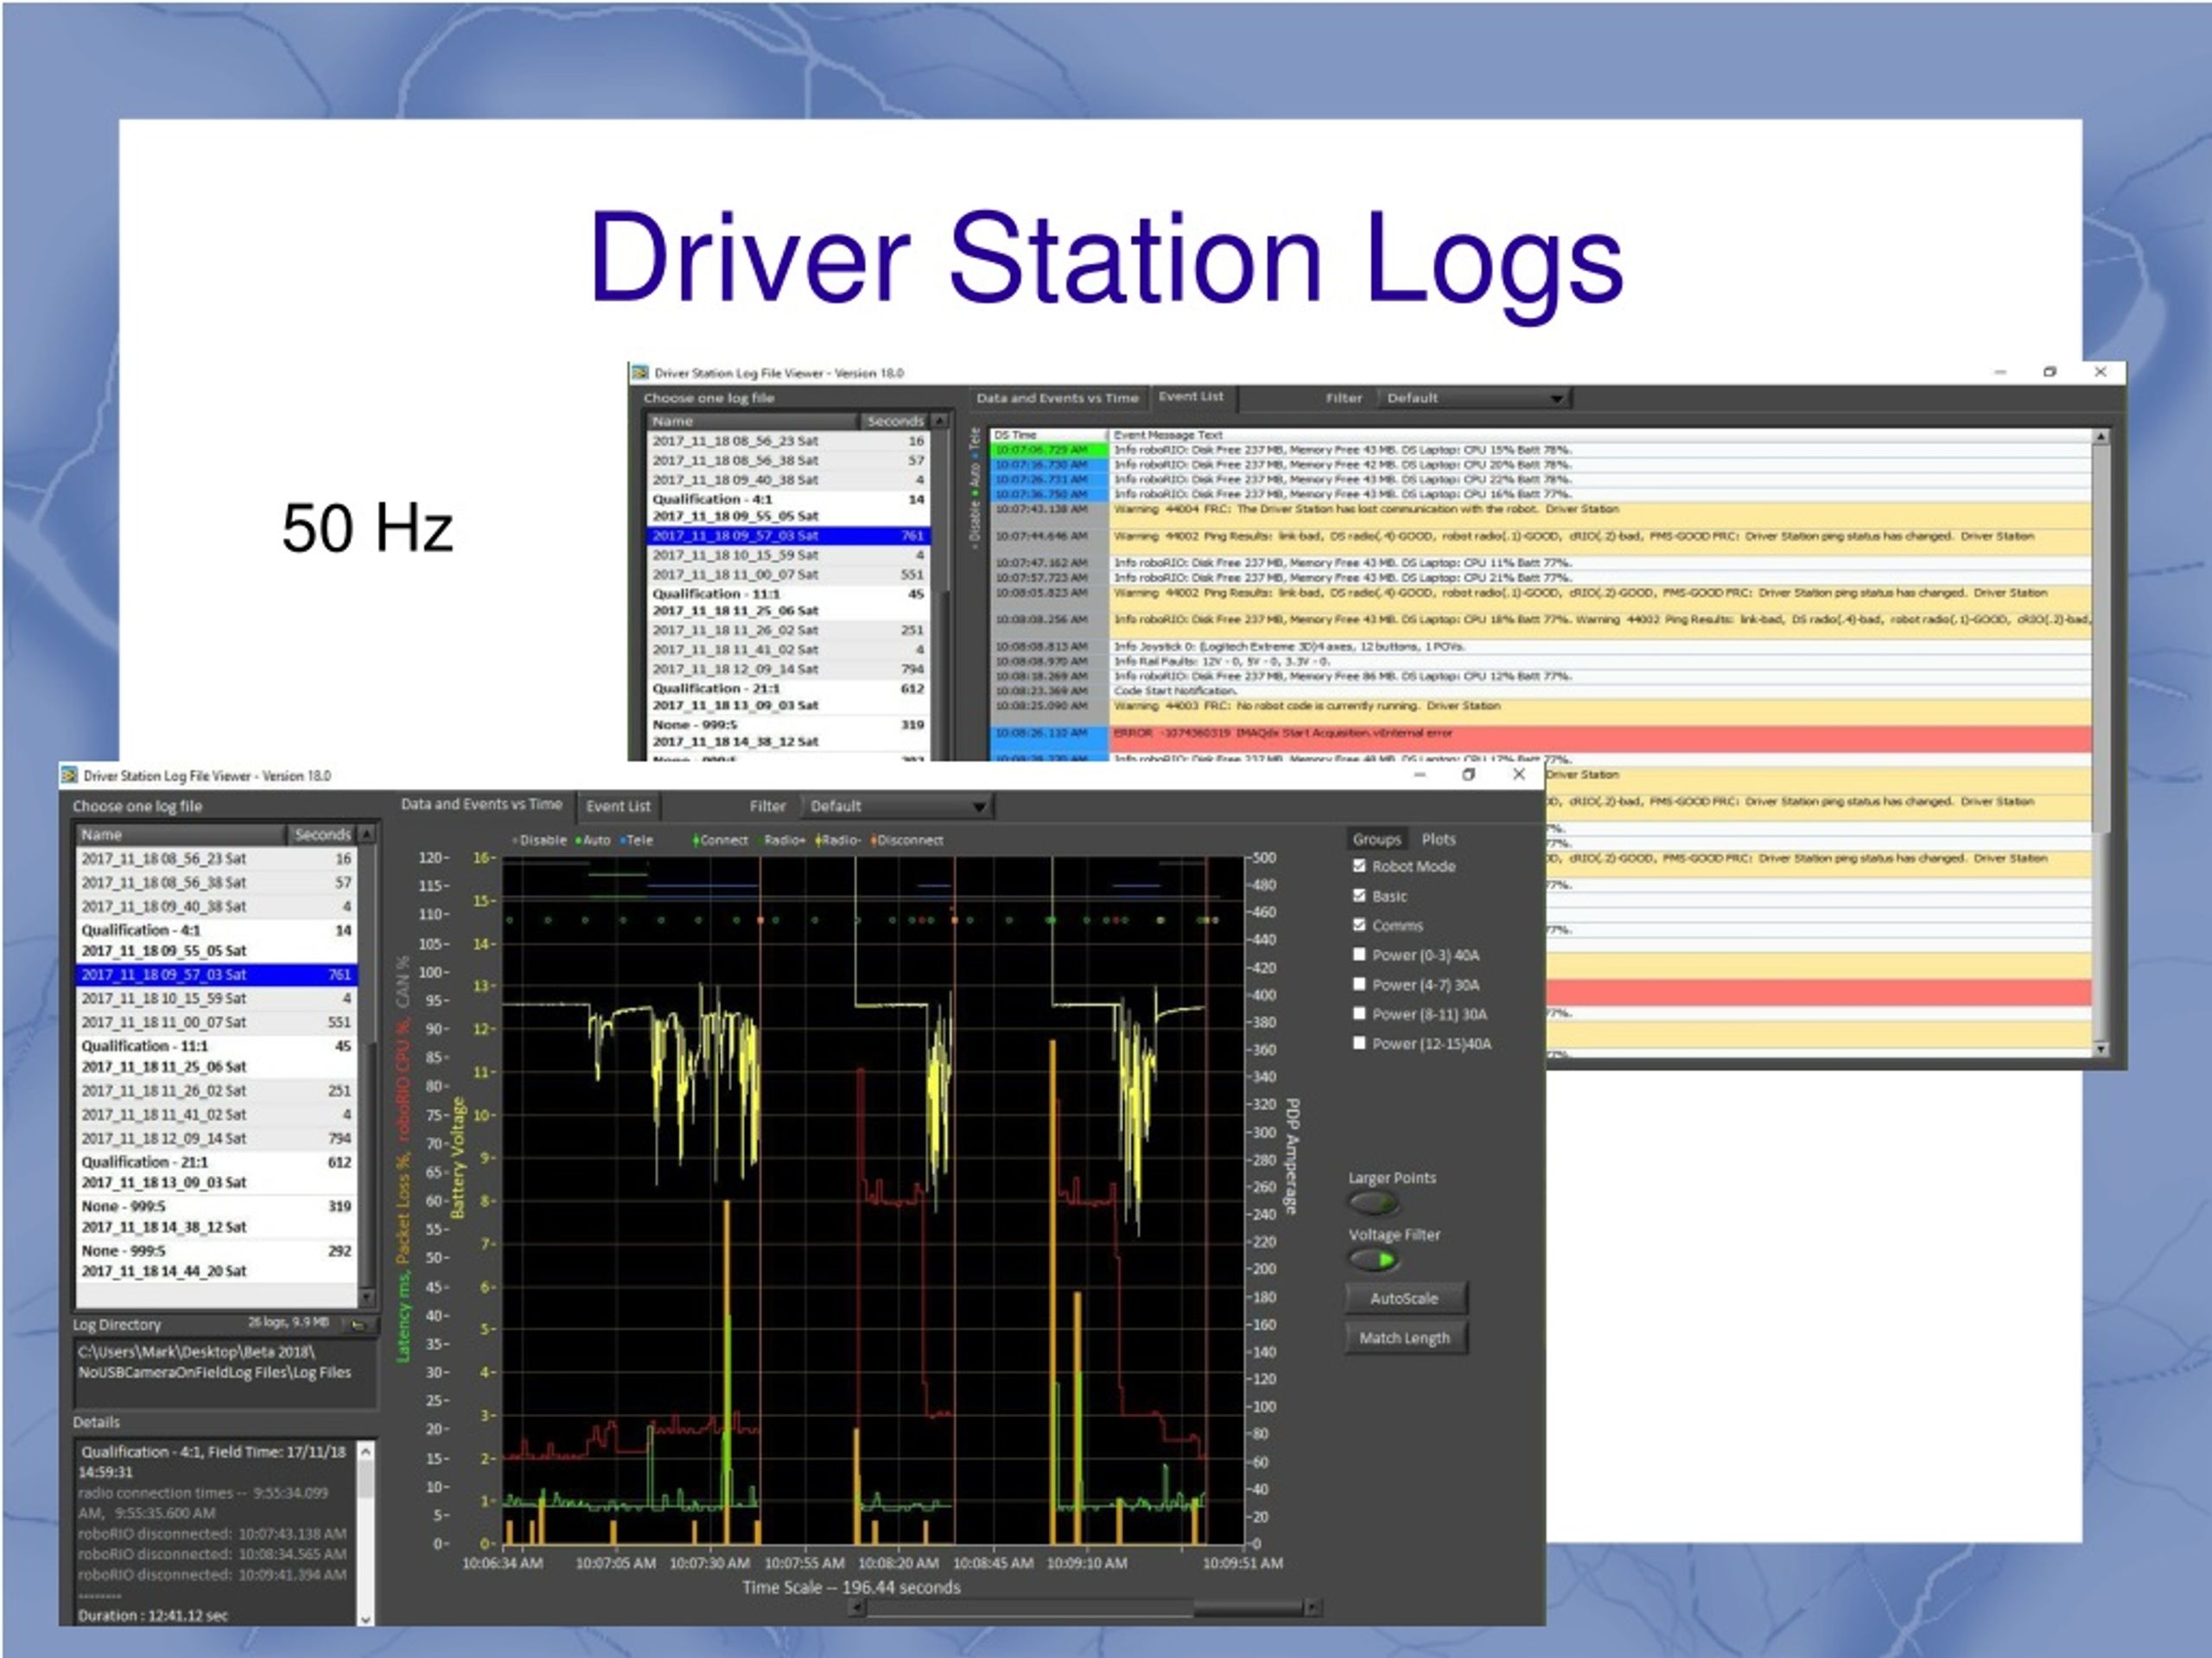Turn off the Voltage Filter toggle
The height and width of the screenshot is (1658, 2212).
pyautogui.click(x=1373, y=1260)
